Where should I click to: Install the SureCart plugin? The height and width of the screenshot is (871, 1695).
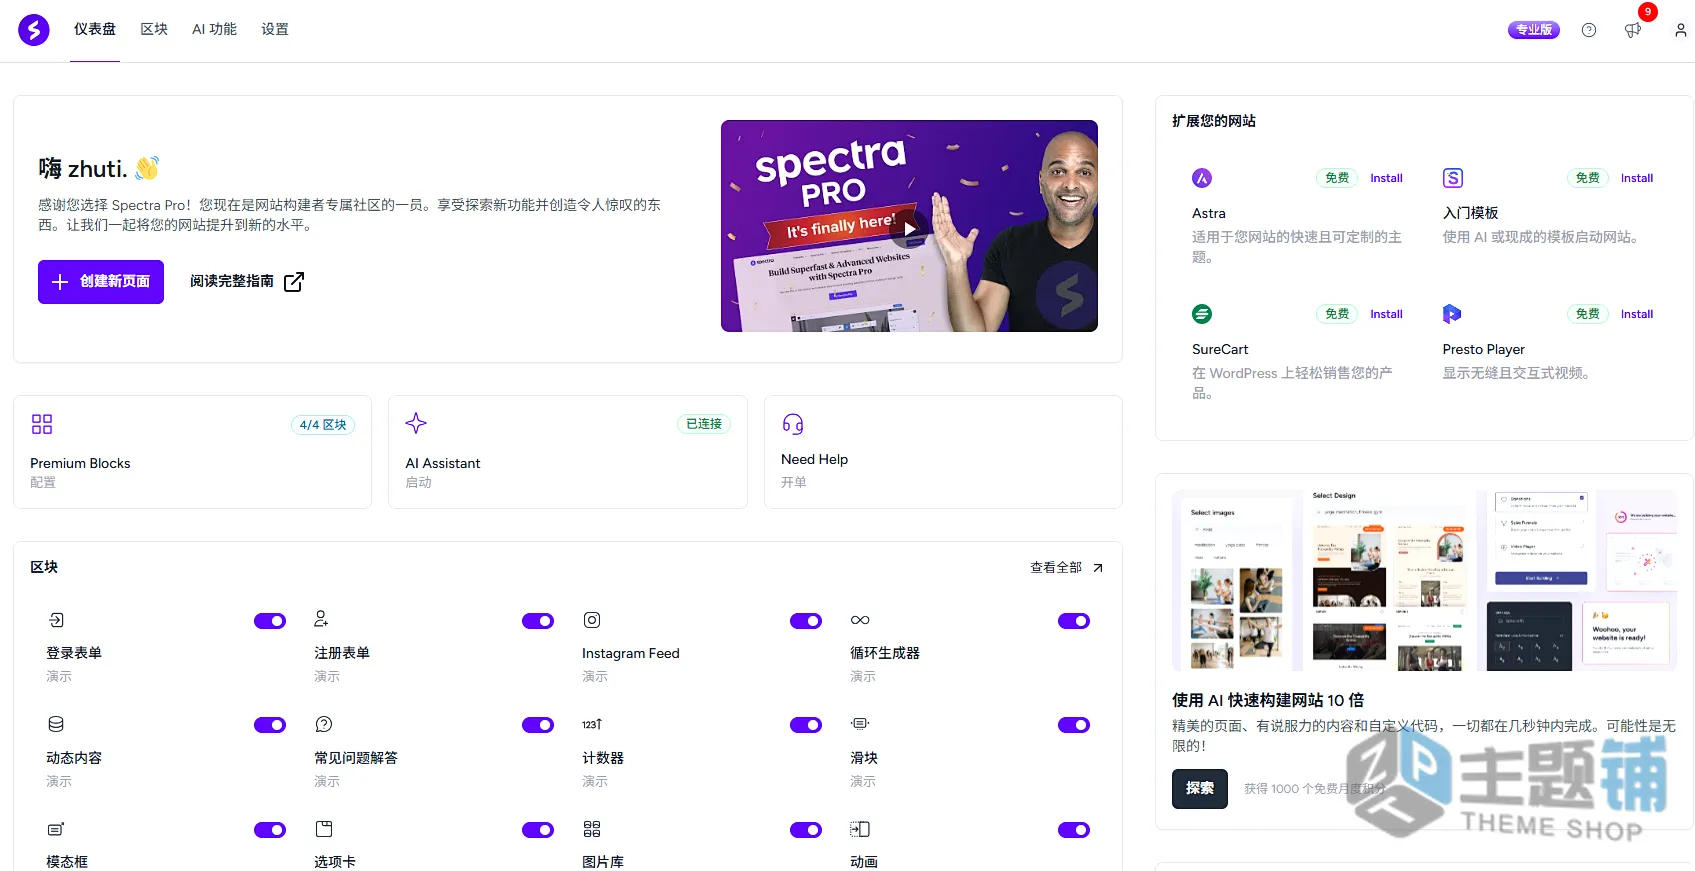point(1386,314)
